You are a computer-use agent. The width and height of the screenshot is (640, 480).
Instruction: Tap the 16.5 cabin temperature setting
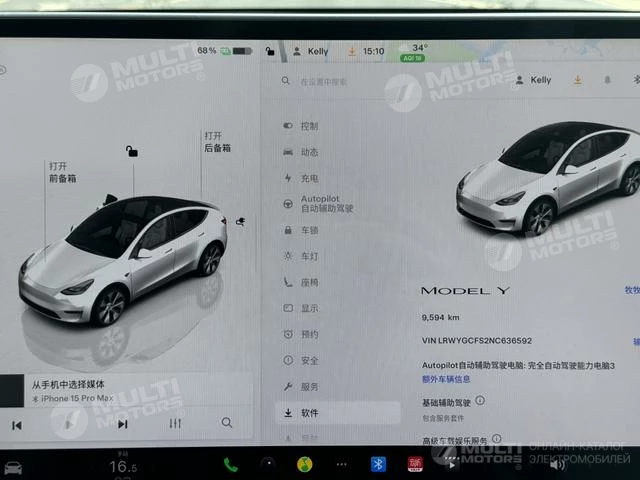pos(123,466)
